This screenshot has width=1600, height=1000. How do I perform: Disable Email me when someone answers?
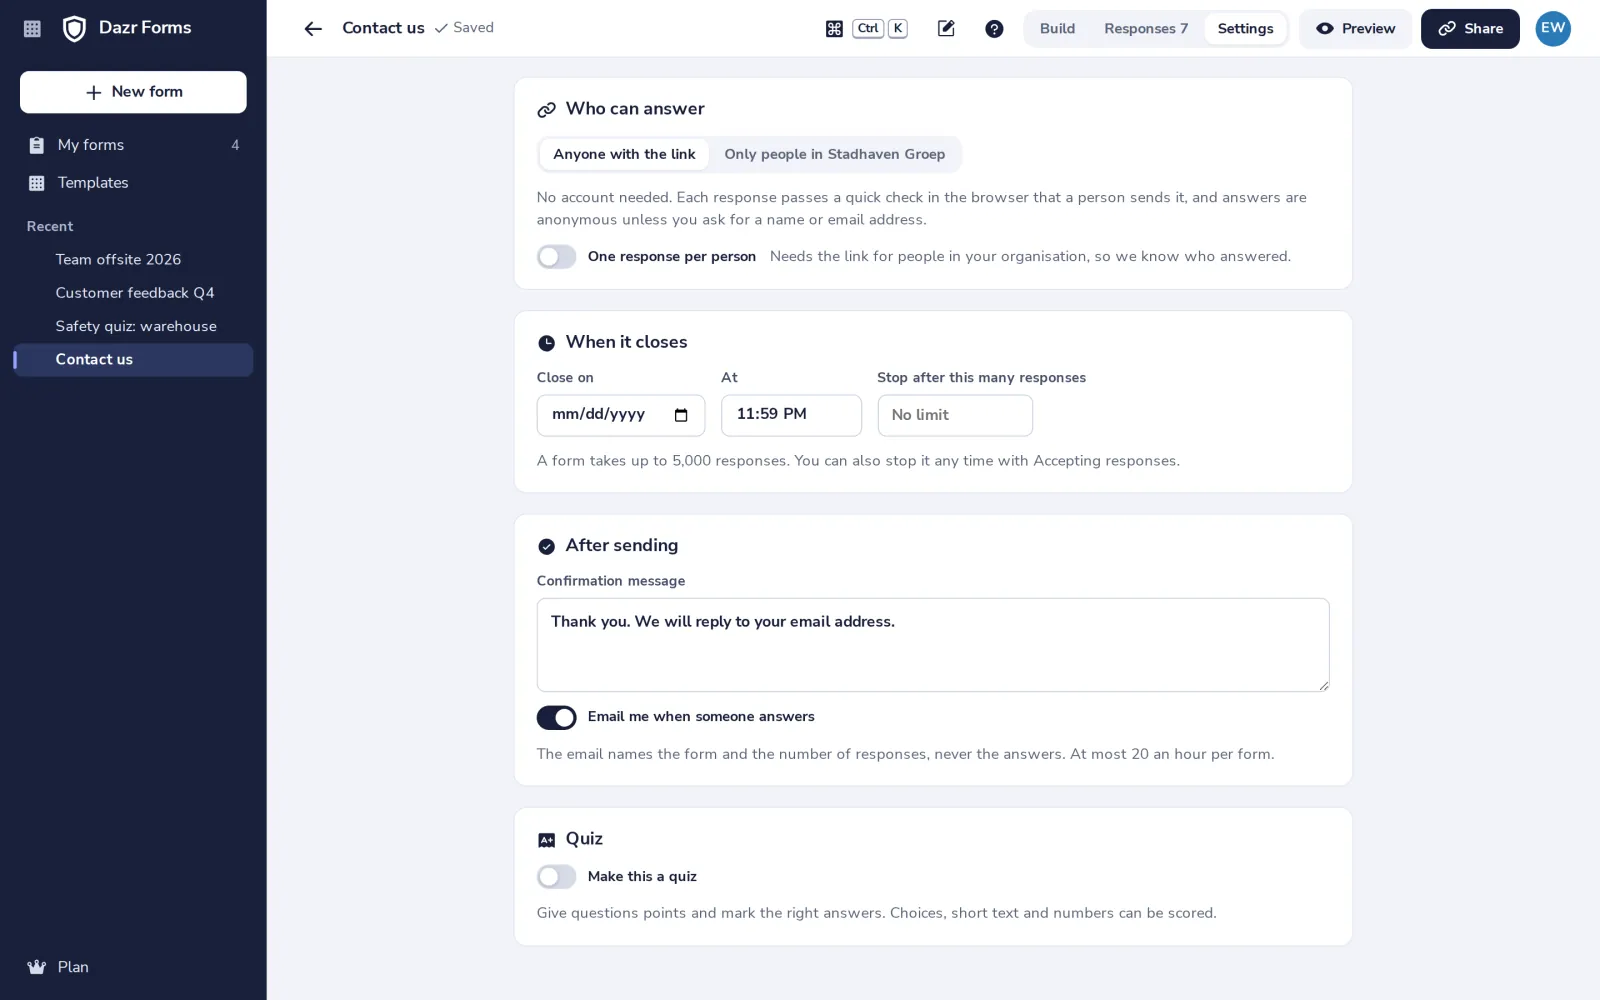tap(556, 717)
